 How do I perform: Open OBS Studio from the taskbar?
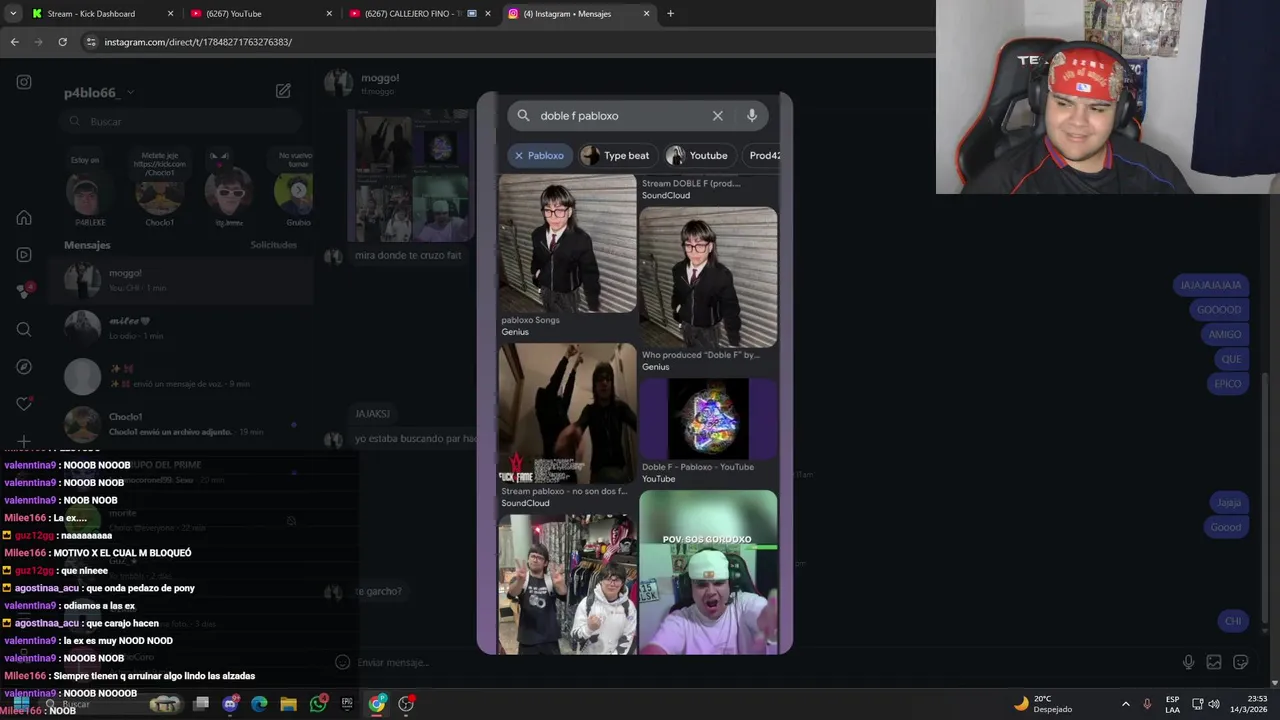406,704
